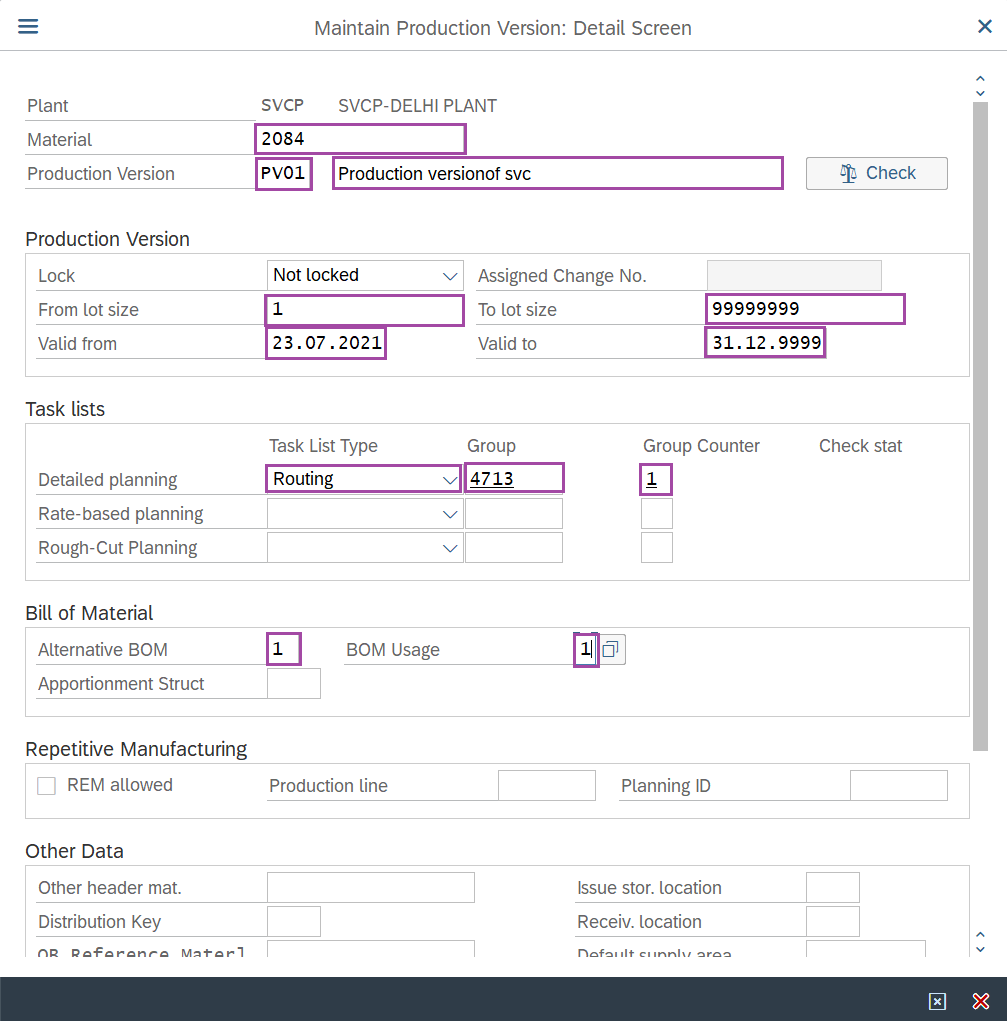Open Detailed planning Task List Type dropdown
The width and height of the screenshot is (1007, 1021).
click(449, 479)
